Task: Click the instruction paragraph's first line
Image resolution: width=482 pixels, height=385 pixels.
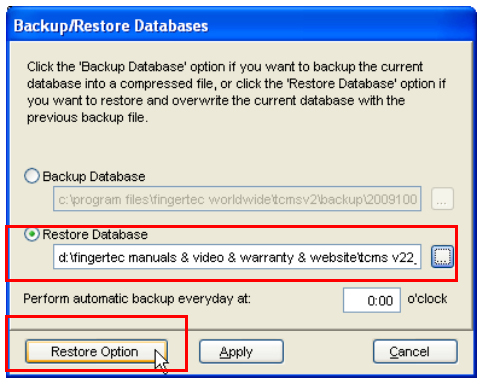Action: [225, 67]
